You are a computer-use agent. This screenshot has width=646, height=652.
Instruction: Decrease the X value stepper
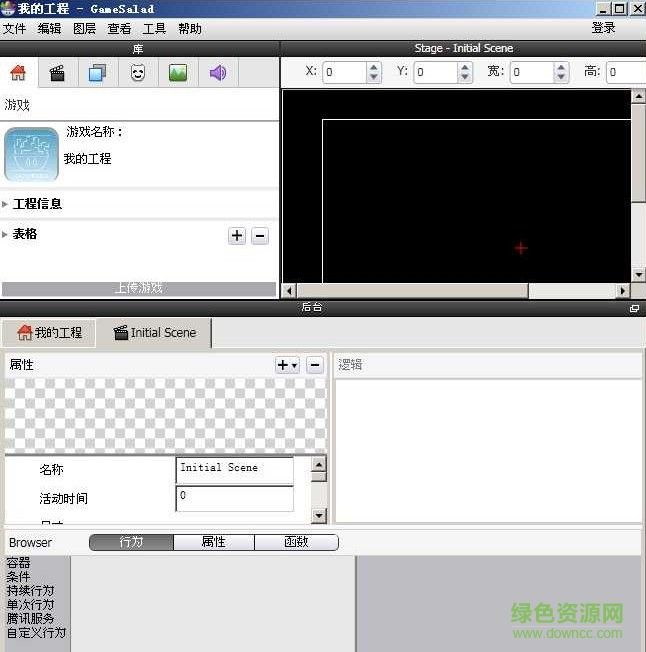(x=374, y=77)
